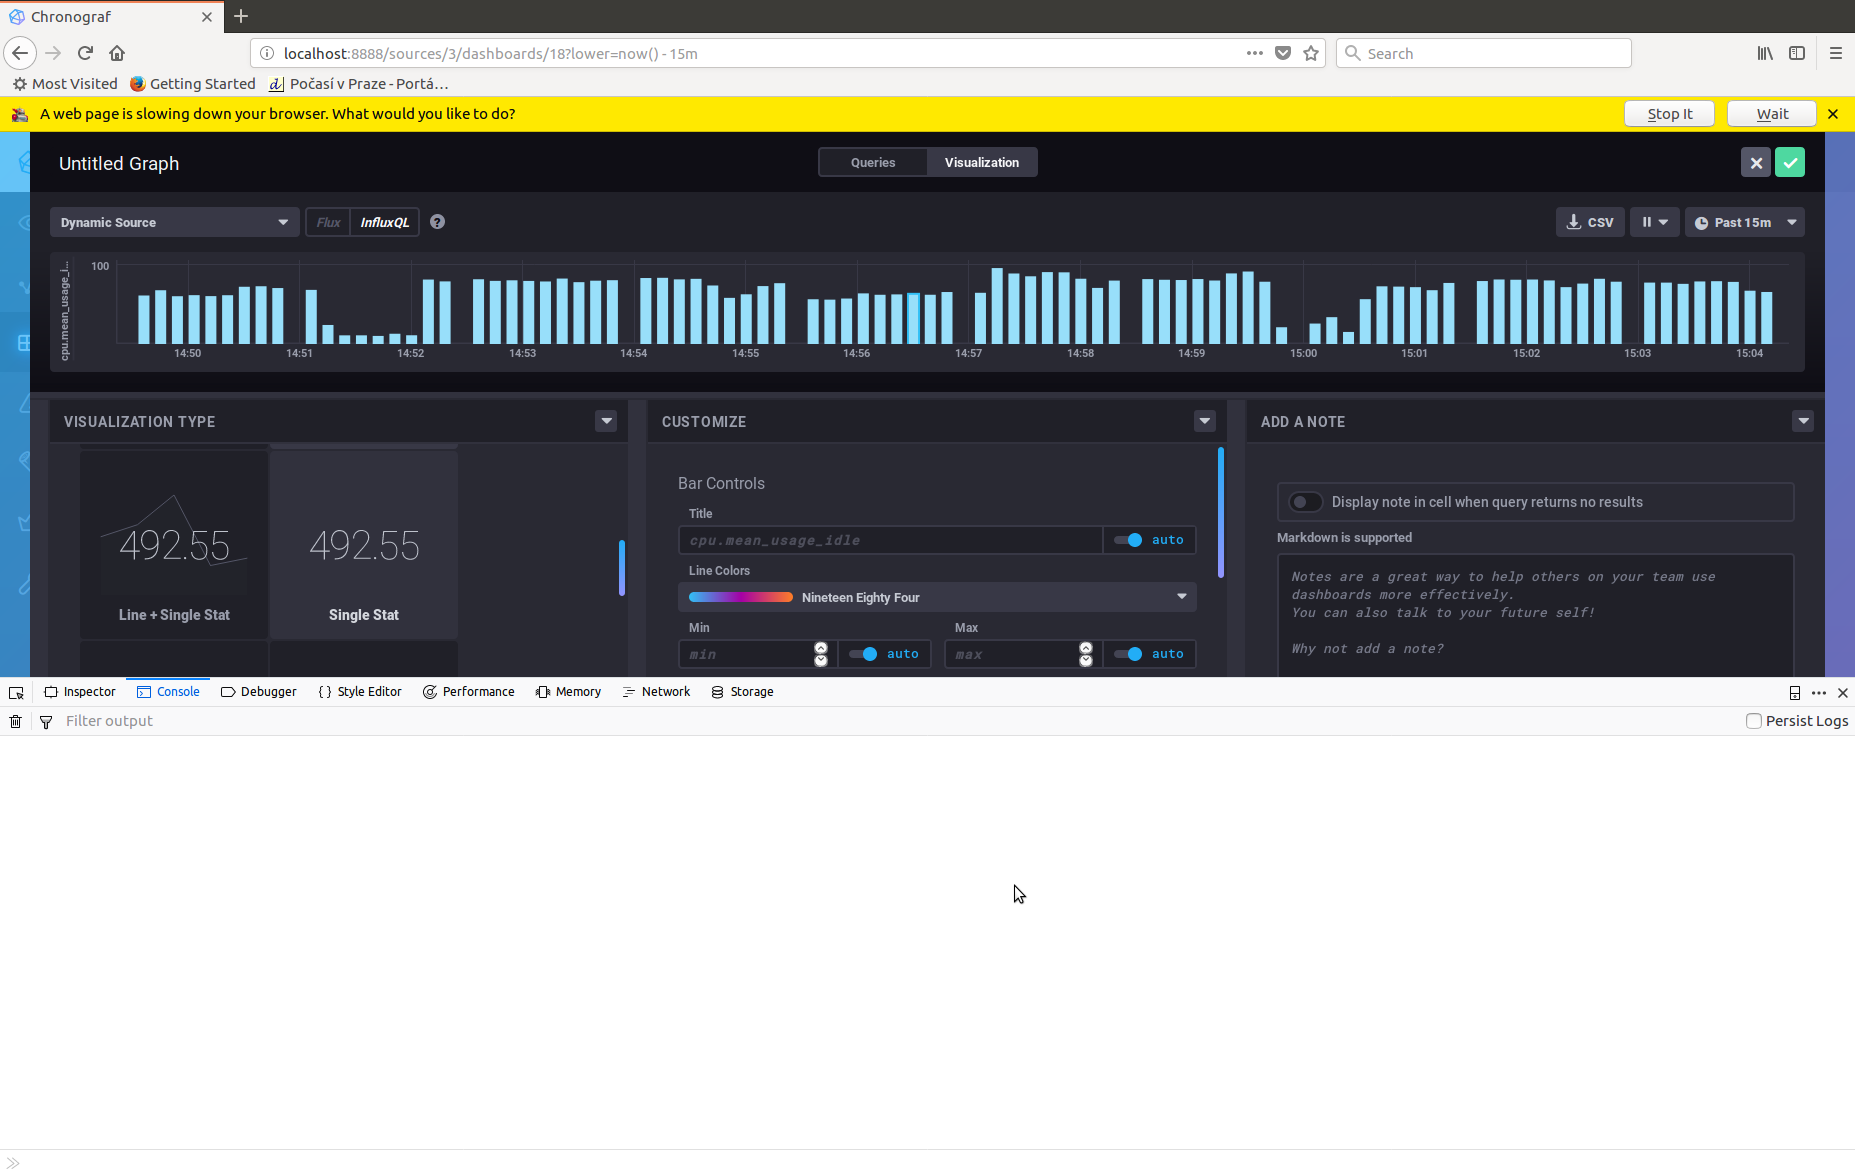This screenshot has width=1855, height=1176.
Task: Clear the console output with trash icon
Action: pyautogui.click(x=15, y=721)
